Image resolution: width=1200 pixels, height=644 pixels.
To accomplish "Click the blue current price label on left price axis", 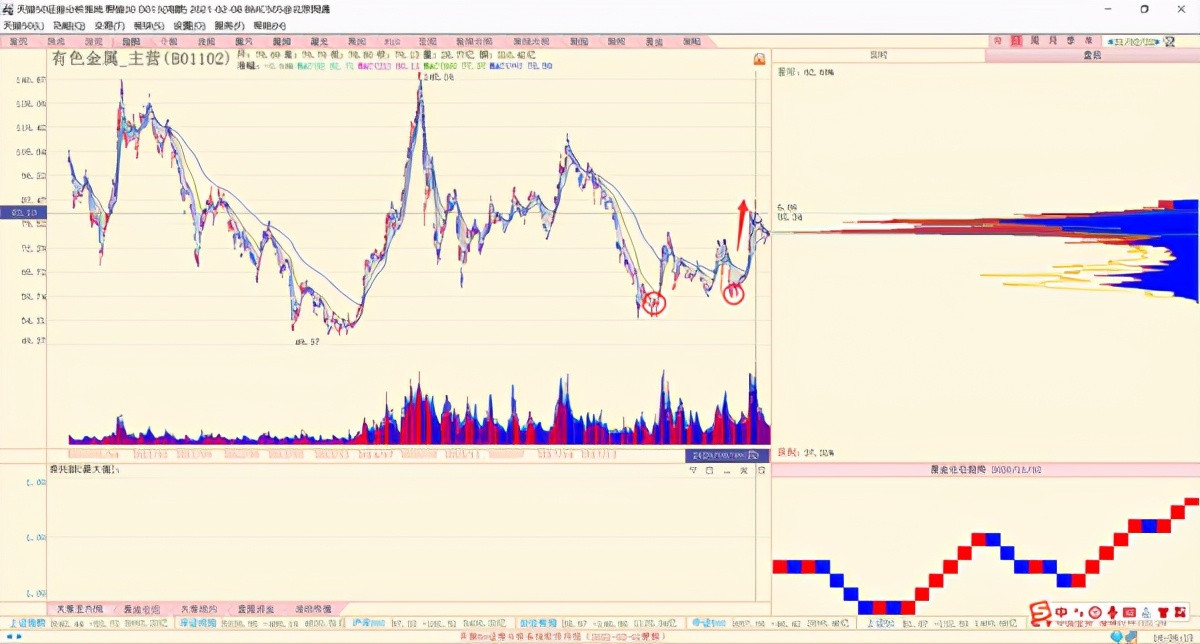I will click(x=23, y=213).
